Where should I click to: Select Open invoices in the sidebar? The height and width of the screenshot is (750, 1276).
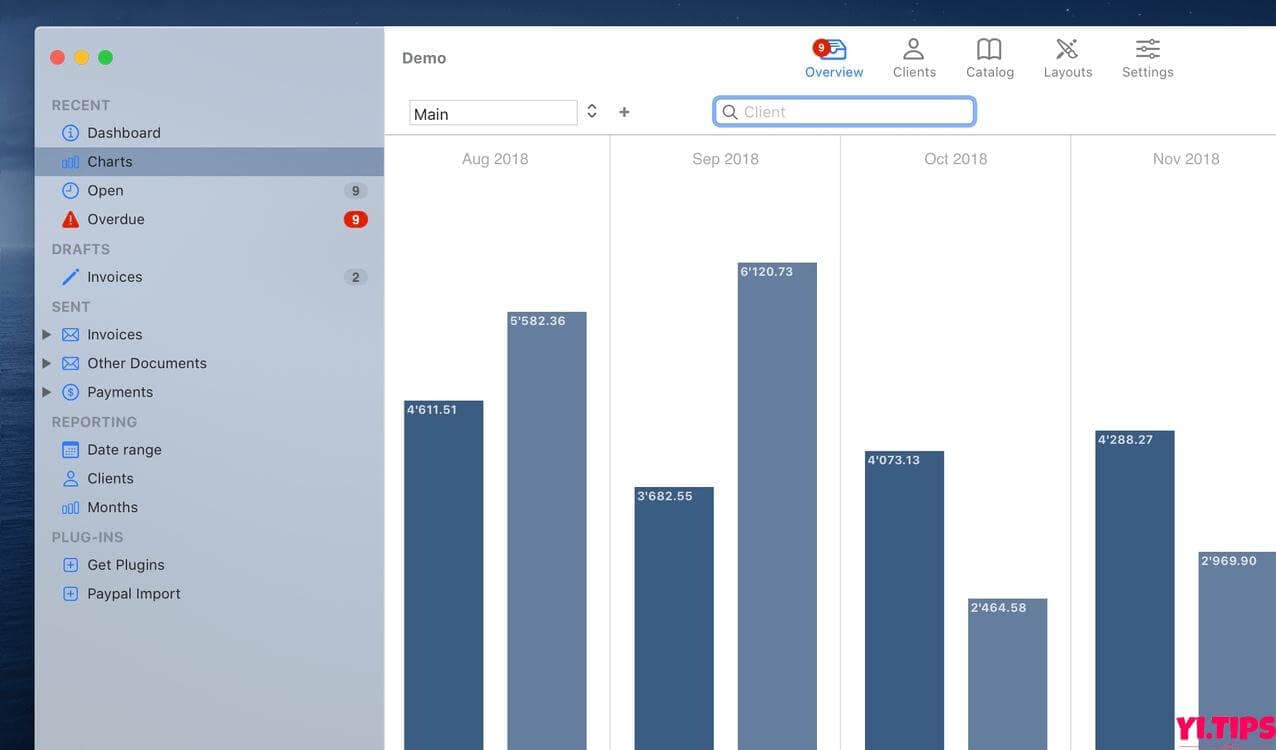click(105, 191)
